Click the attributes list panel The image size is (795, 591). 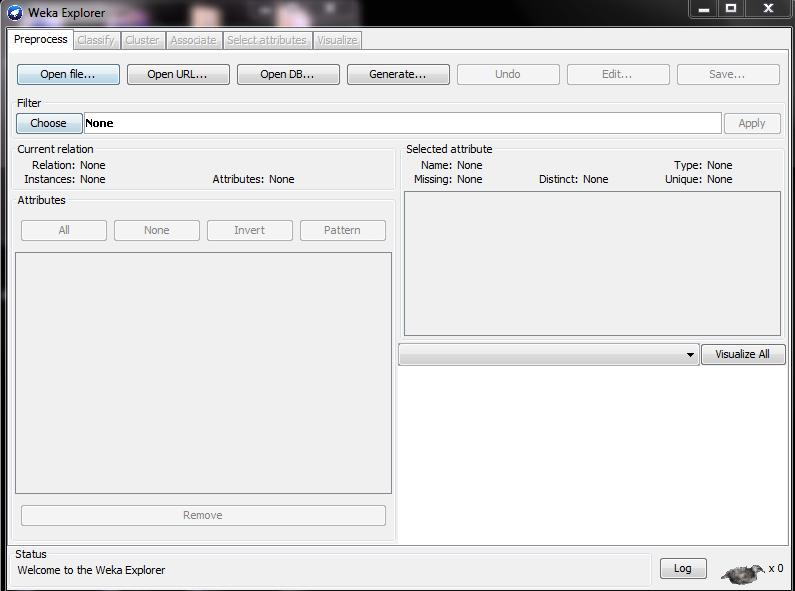[203, 373]
